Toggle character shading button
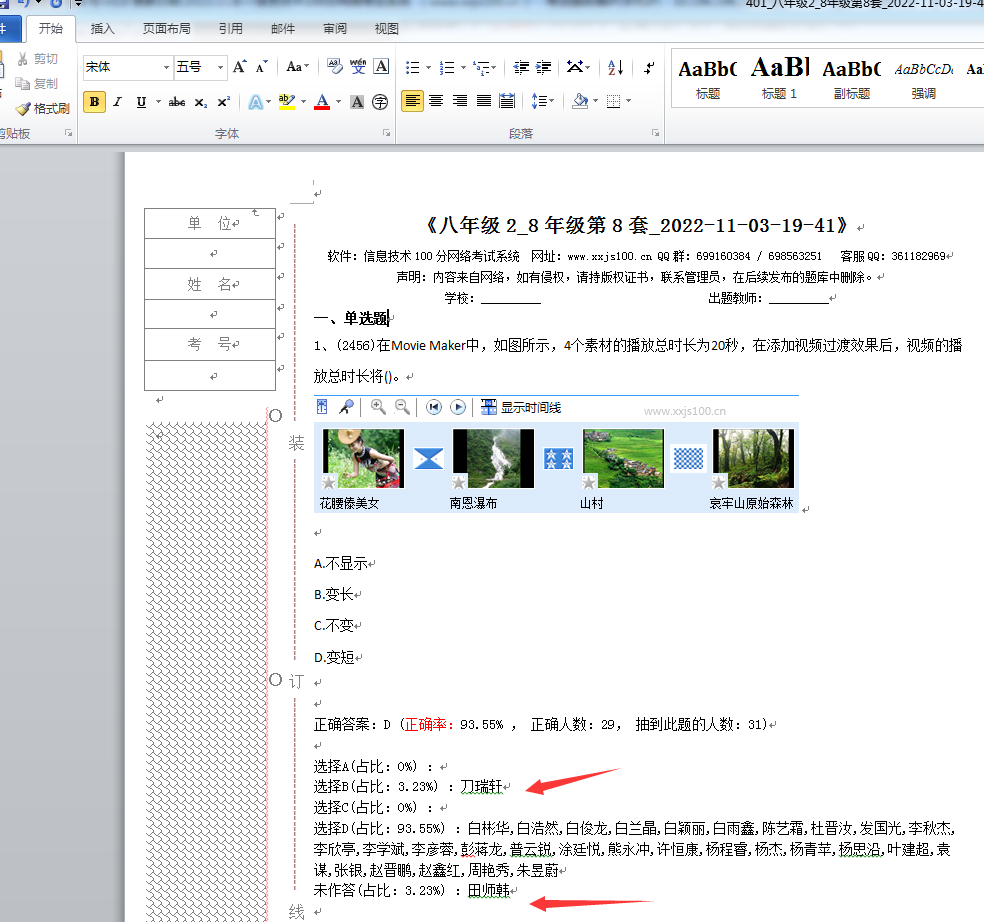The width and height of the screenshot is (984, 922). 357,102
